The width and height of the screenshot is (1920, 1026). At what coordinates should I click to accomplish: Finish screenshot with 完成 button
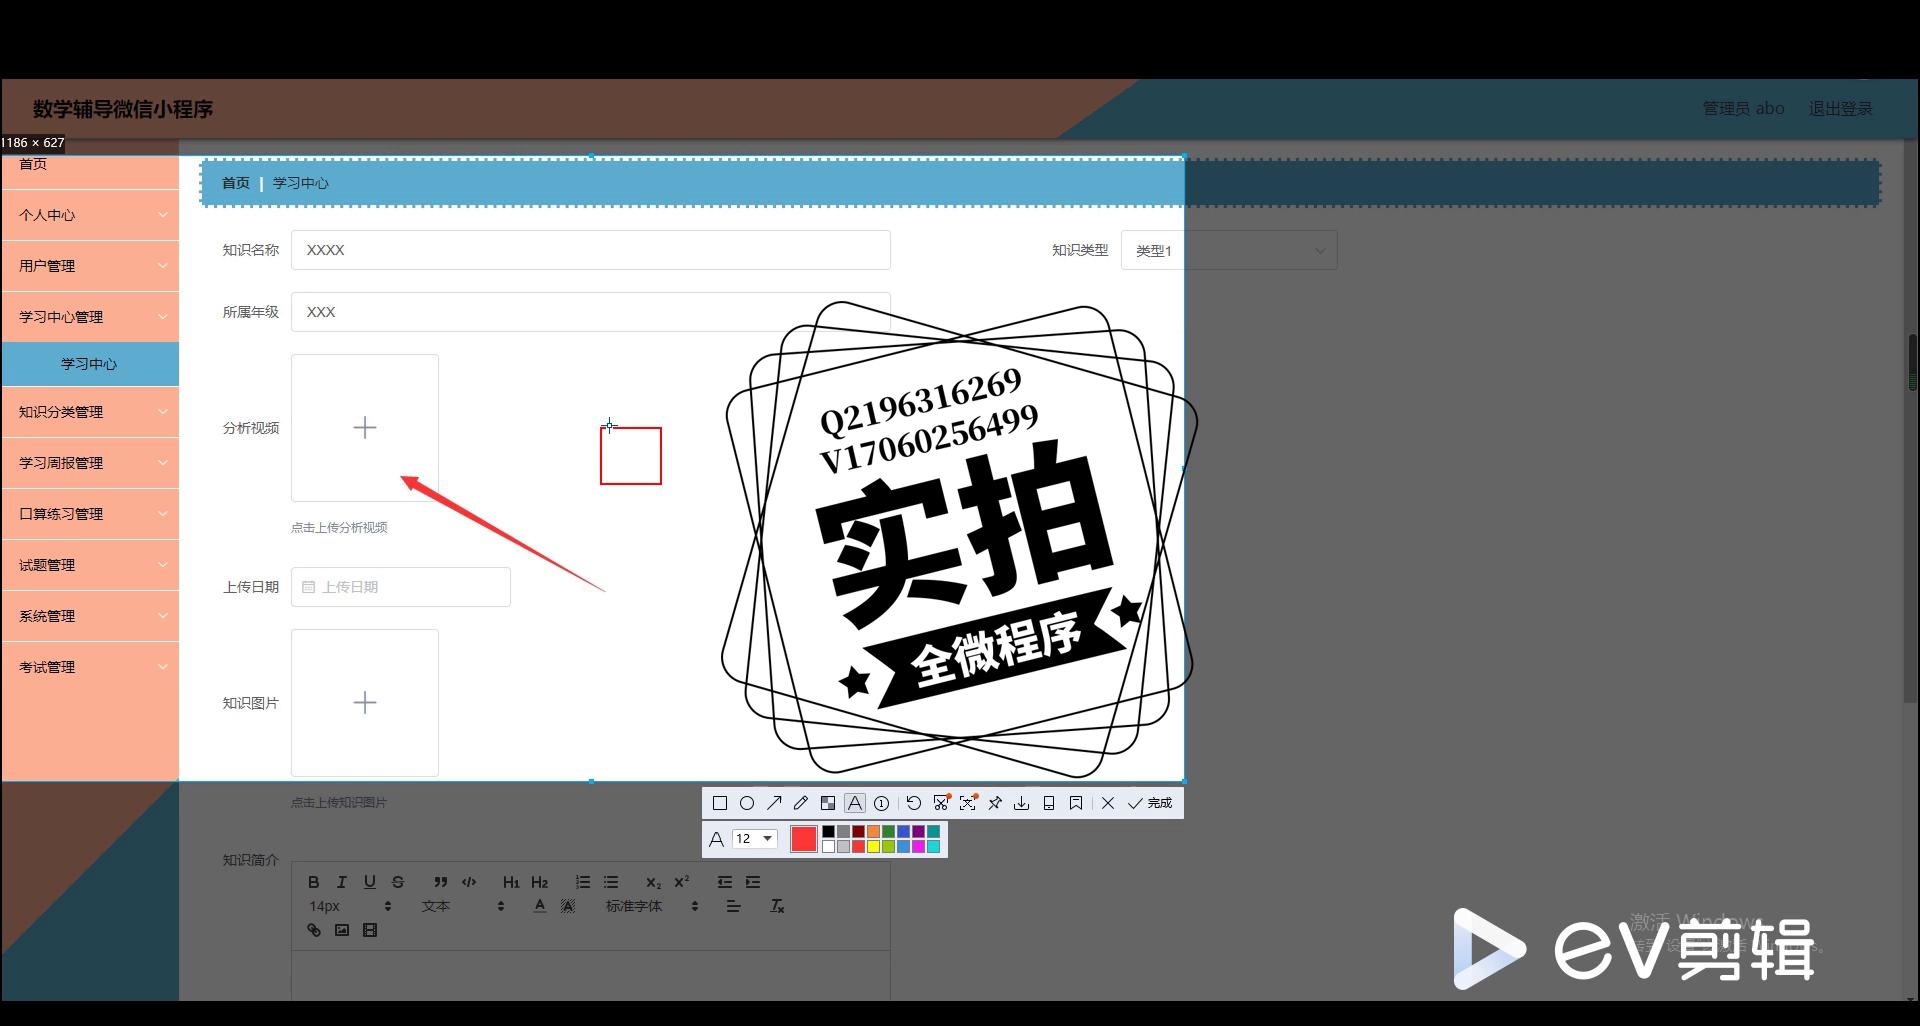1150,803
